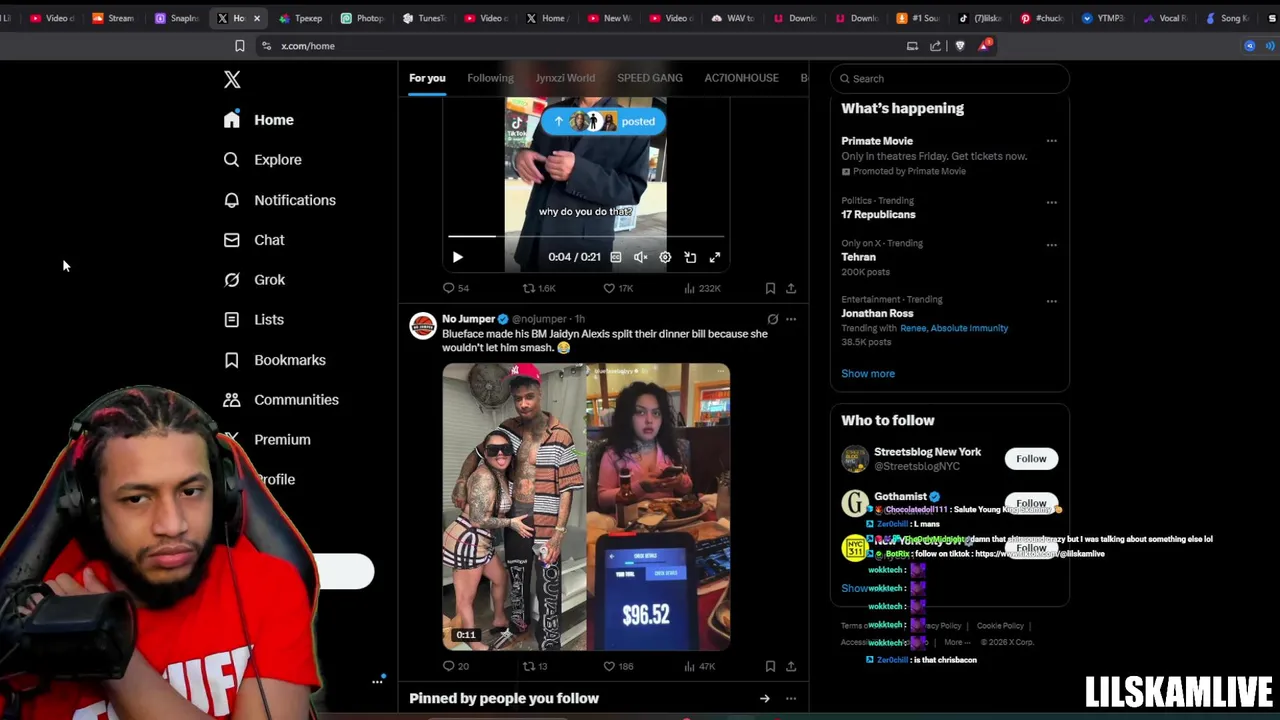Open more options on No Jumper post
Image resolution: width=1280 pixels, height=720 pixels.
click(x=791, y=319)
